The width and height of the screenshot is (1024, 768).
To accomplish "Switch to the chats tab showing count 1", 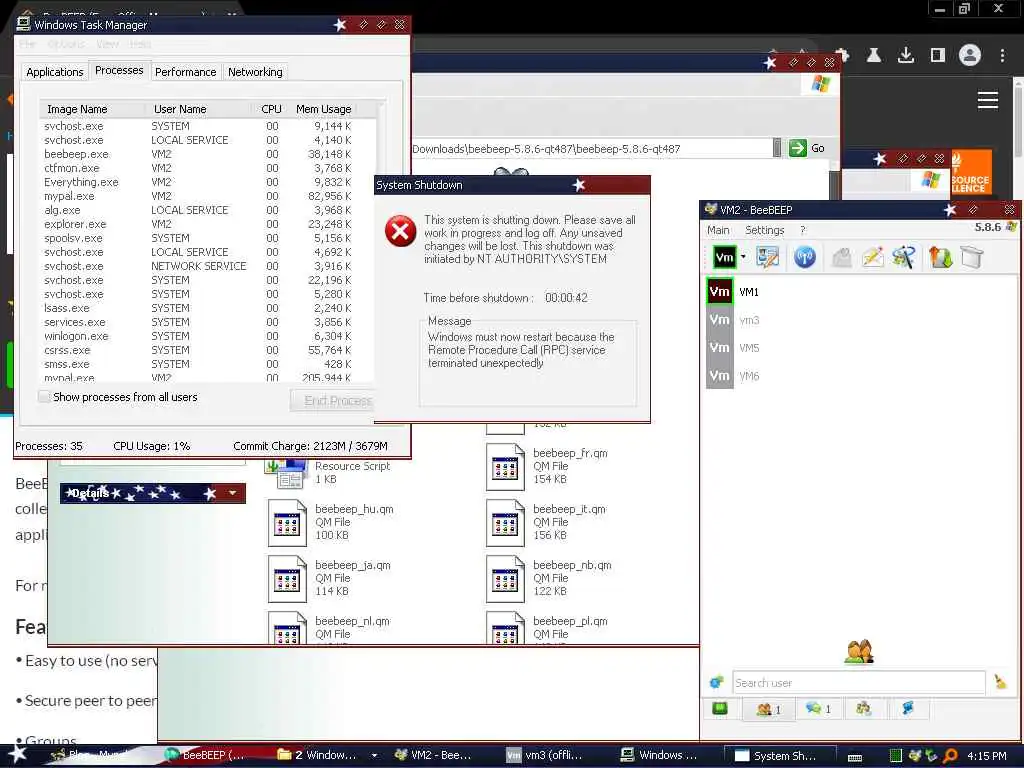I will 818,709.
